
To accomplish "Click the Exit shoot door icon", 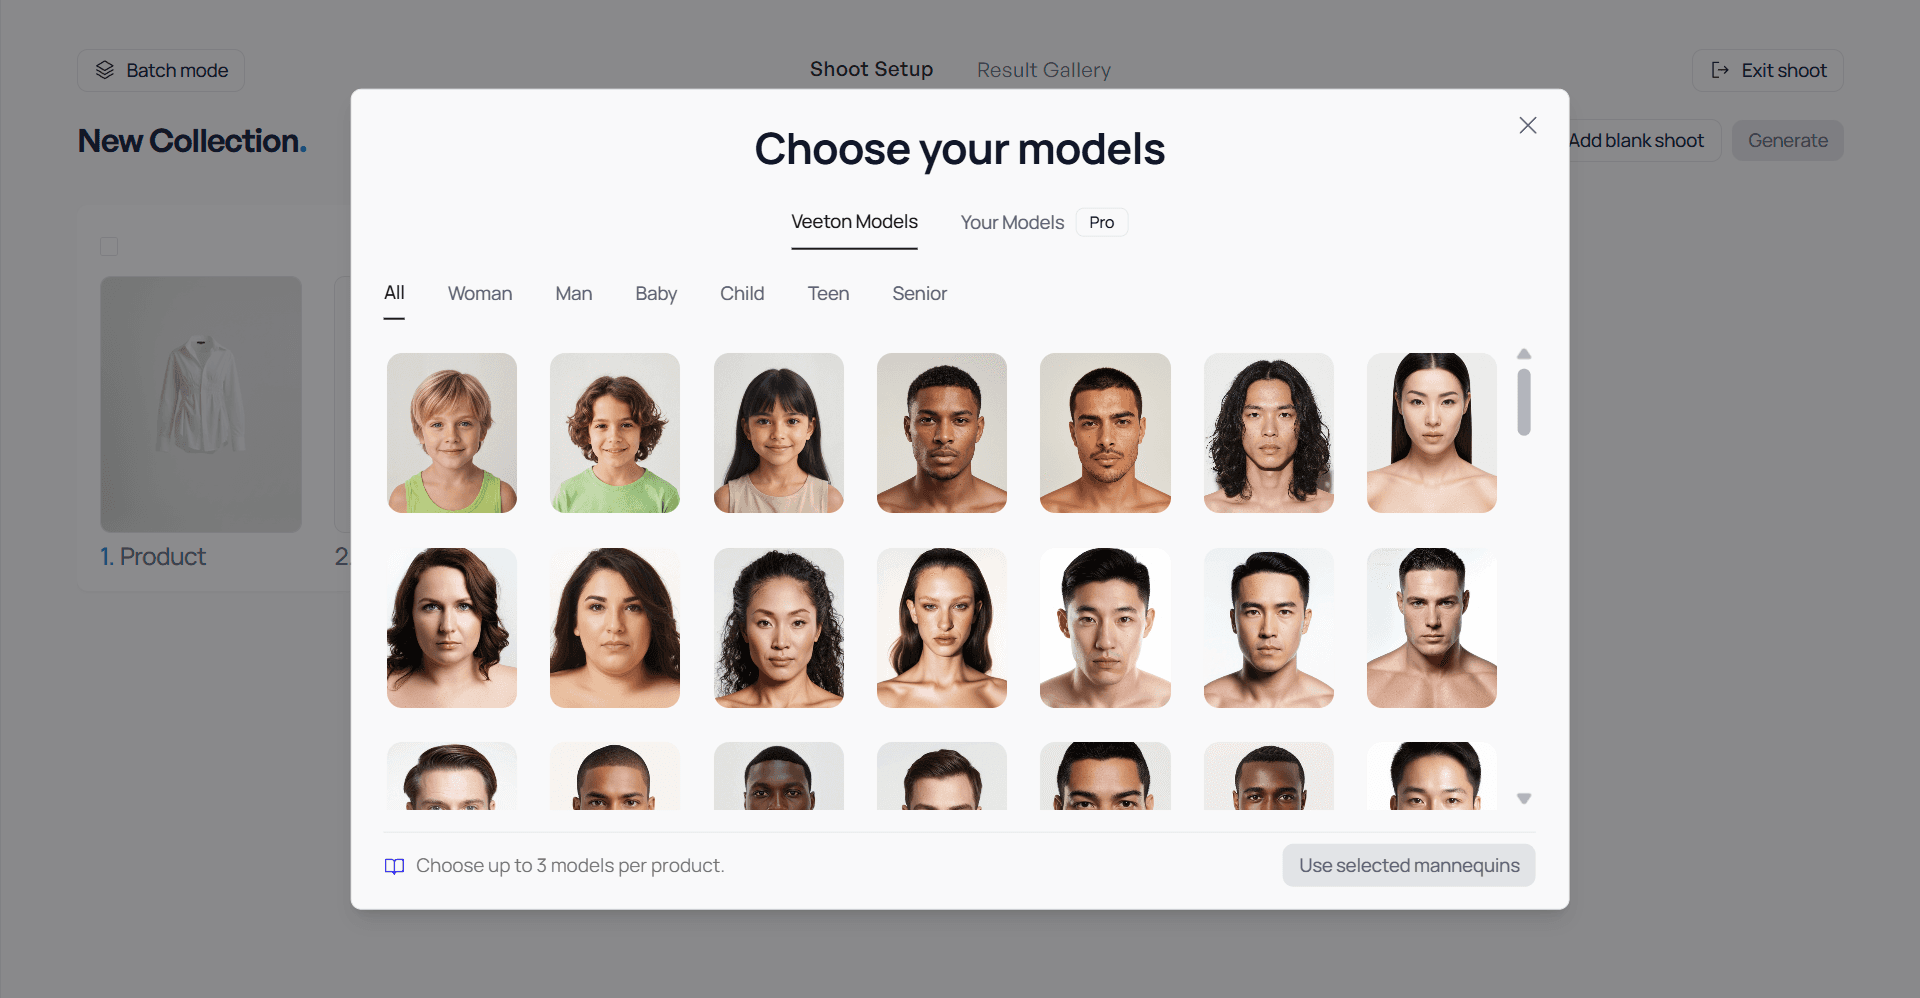I will click(1720, 70).
